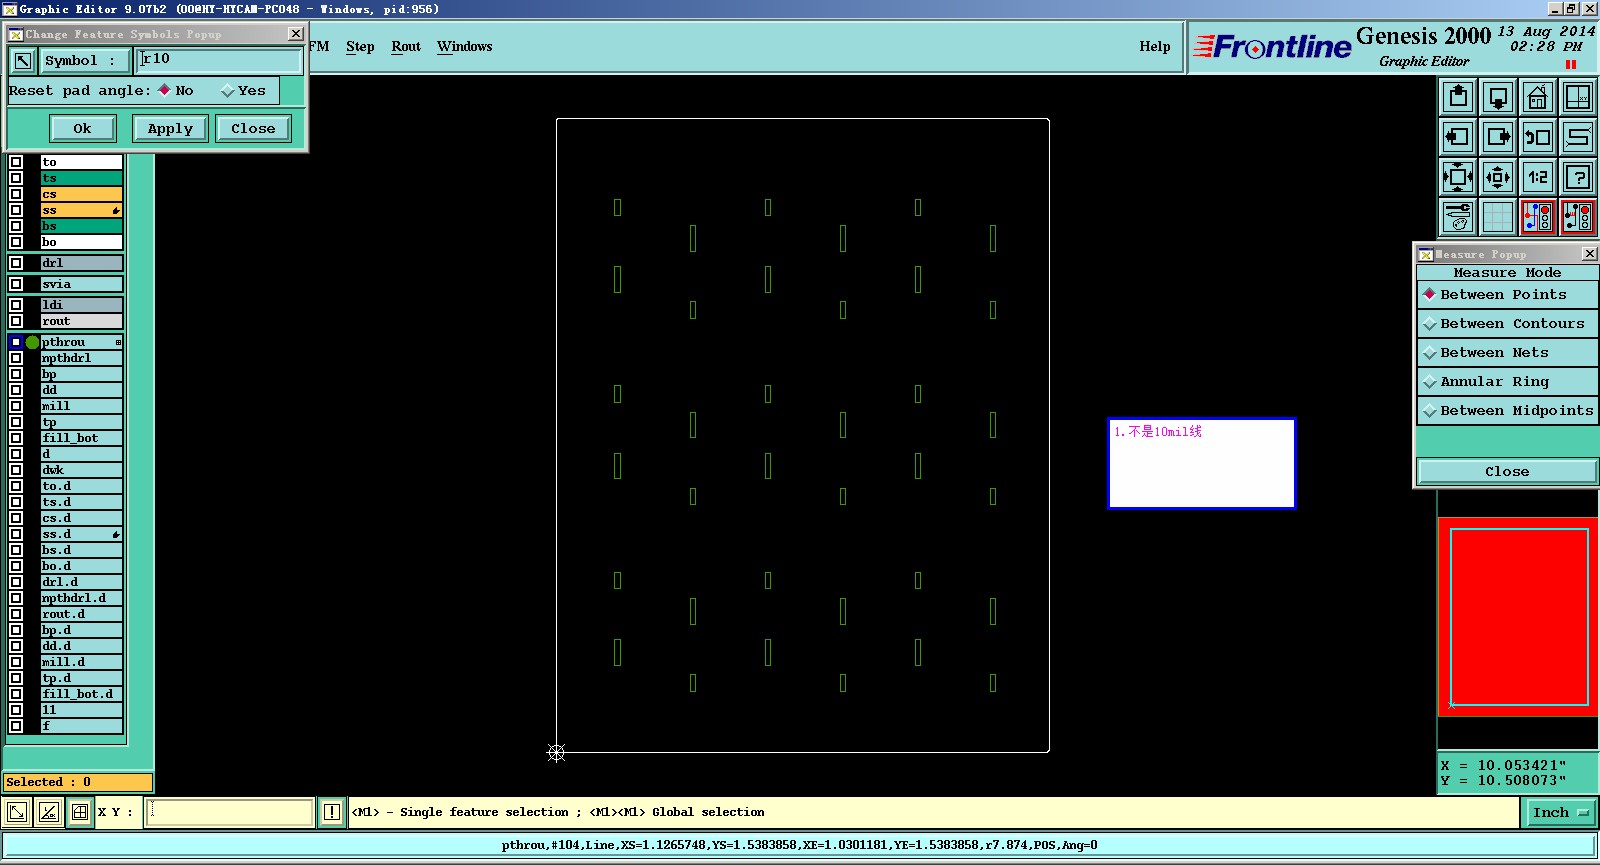Click the question mark window icon
The image size is (1600, 865).
tap(1578, 177)
